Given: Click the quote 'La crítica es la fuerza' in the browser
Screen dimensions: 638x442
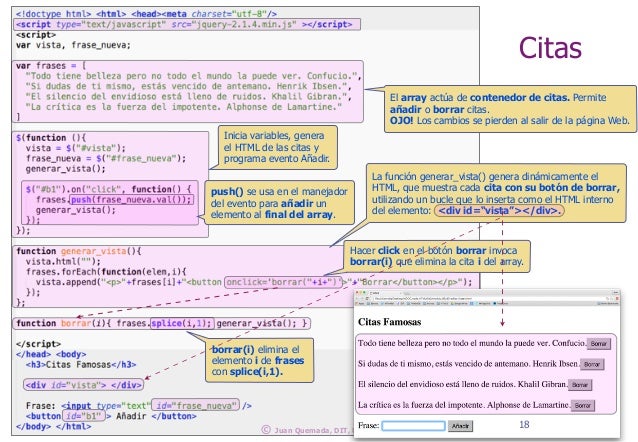Looking at the screenshot, I should point(464,405).
